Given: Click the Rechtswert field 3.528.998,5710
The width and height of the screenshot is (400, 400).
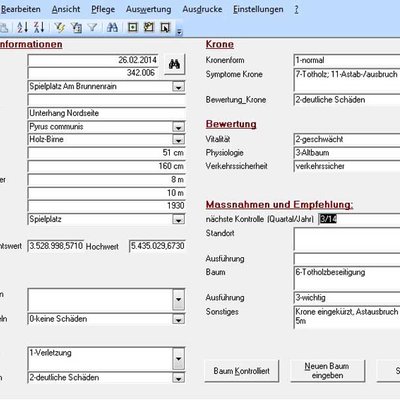Looking at the screenshot, I should click(56, 246).
